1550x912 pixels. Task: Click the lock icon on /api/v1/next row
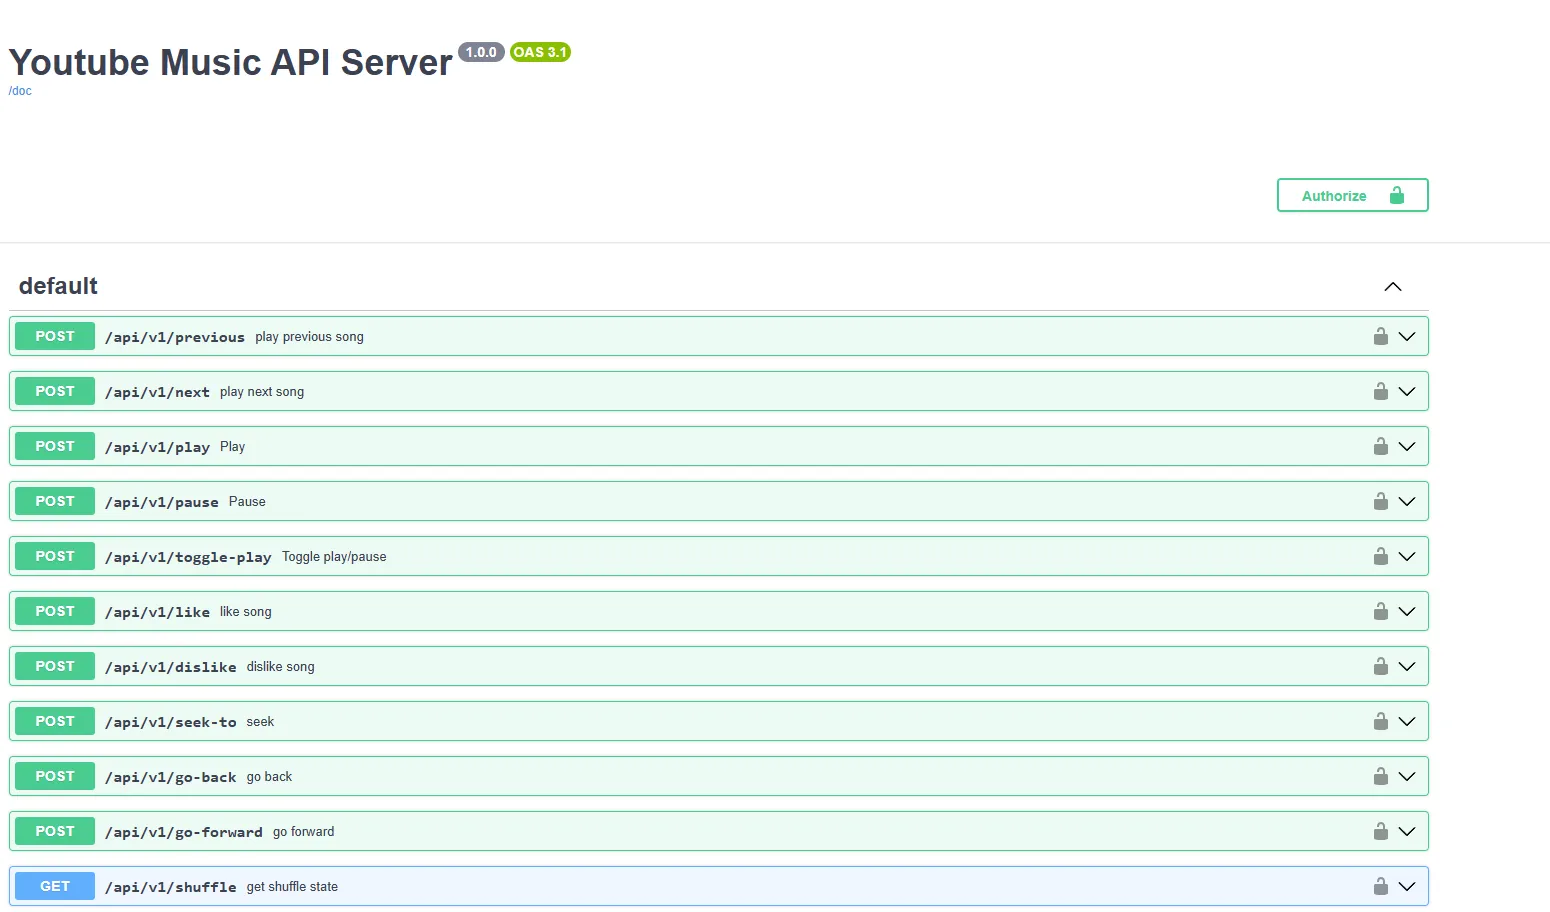1380,392
